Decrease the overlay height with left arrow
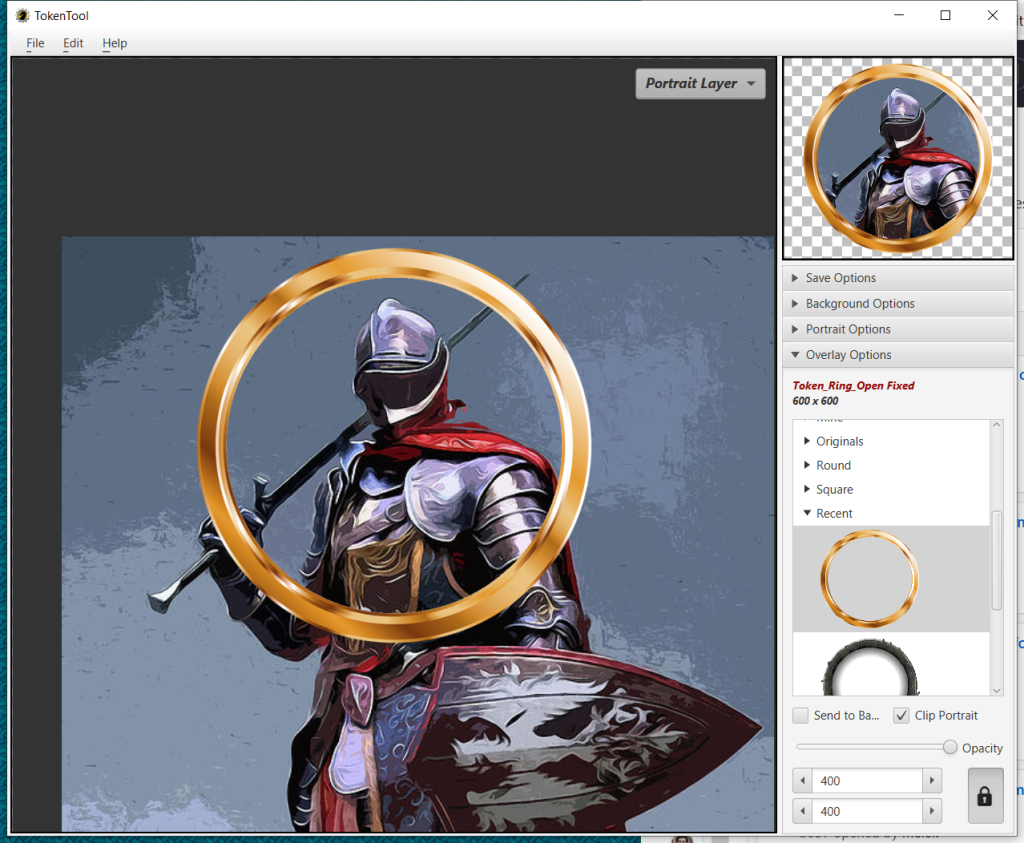 pos(803,811)
